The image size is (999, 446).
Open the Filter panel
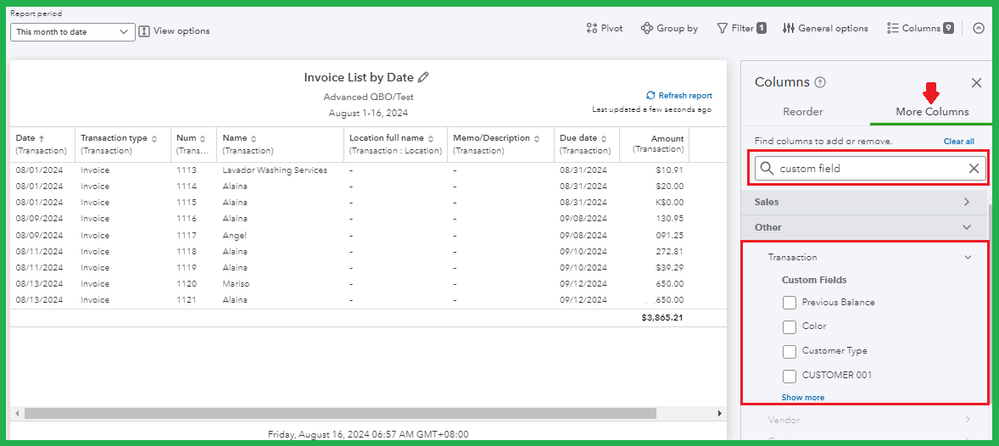(x=741, y=29)
